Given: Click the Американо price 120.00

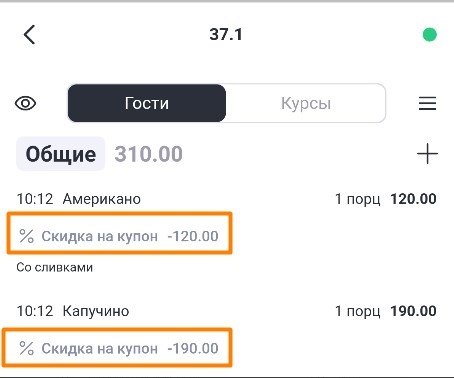Looking at the screenshot, I should [413, 199].
